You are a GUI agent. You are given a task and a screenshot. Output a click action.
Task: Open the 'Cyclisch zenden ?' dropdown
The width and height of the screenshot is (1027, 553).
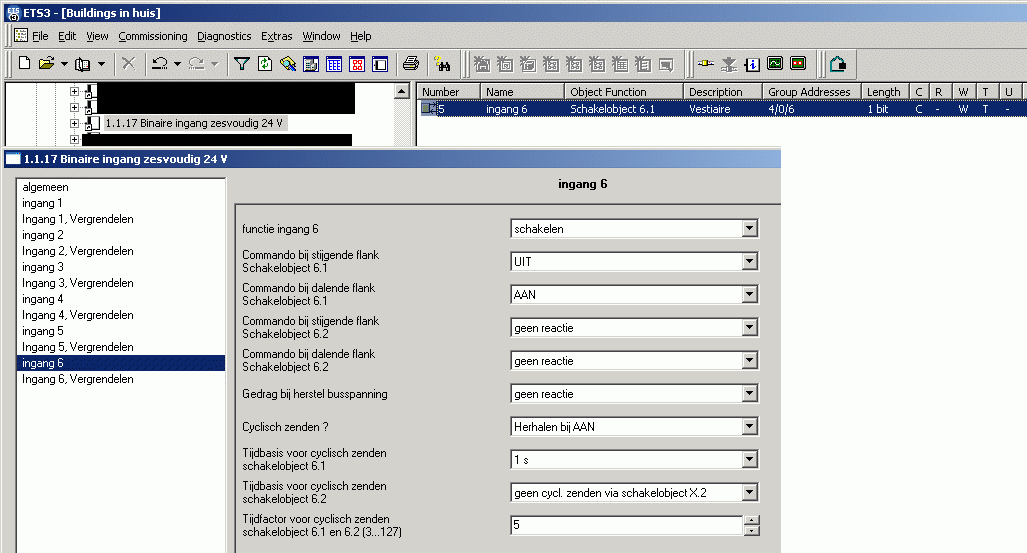tap(750, 427)
